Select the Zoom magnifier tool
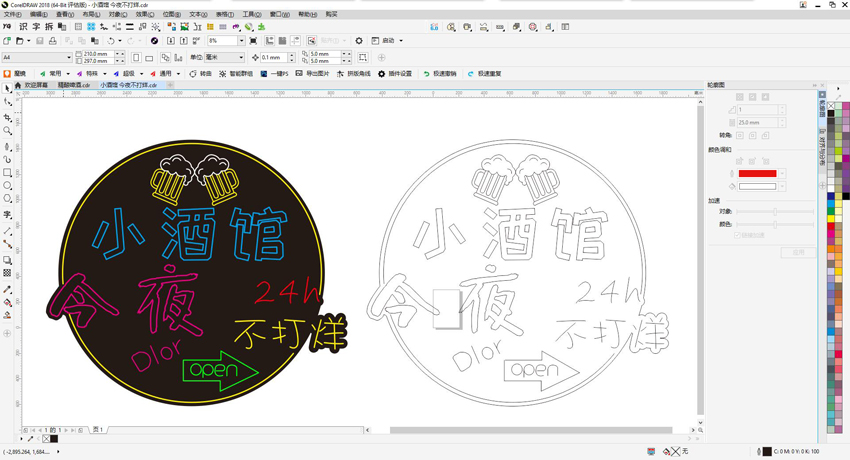The height and width of the screenshot is (460, 850). tap(7, 131)
